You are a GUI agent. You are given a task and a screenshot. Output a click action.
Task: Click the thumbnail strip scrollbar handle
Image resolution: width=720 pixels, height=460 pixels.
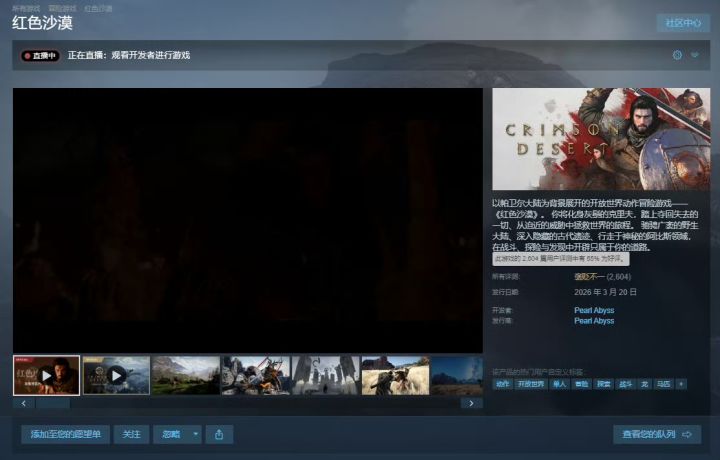click(x=53, y=404)
